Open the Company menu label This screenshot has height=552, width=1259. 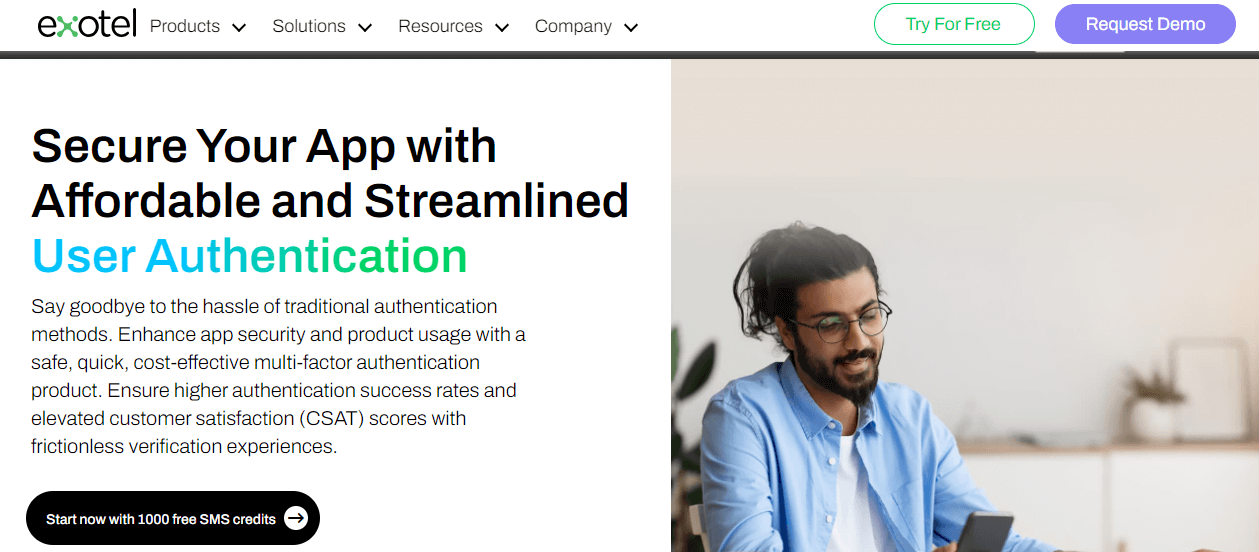(573, 26)
